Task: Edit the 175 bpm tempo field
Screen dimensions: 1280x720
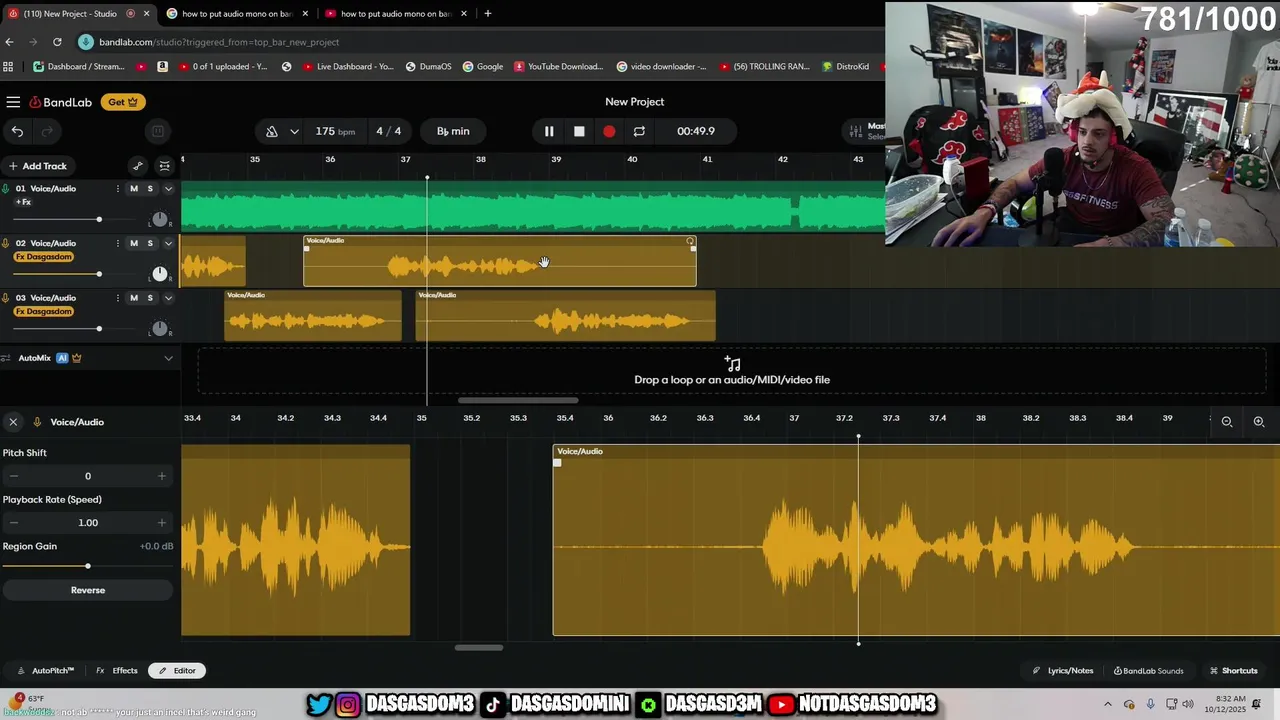Action: 335,131
